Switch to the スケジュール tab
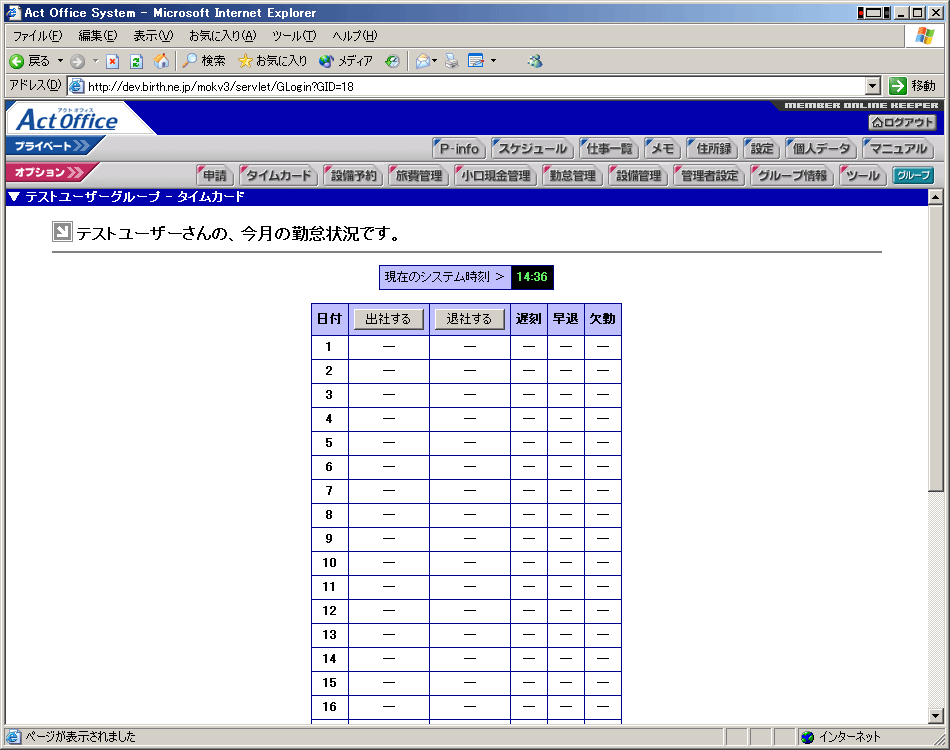The width and height of the screenshot is (950, 750). tap(532, 149)
